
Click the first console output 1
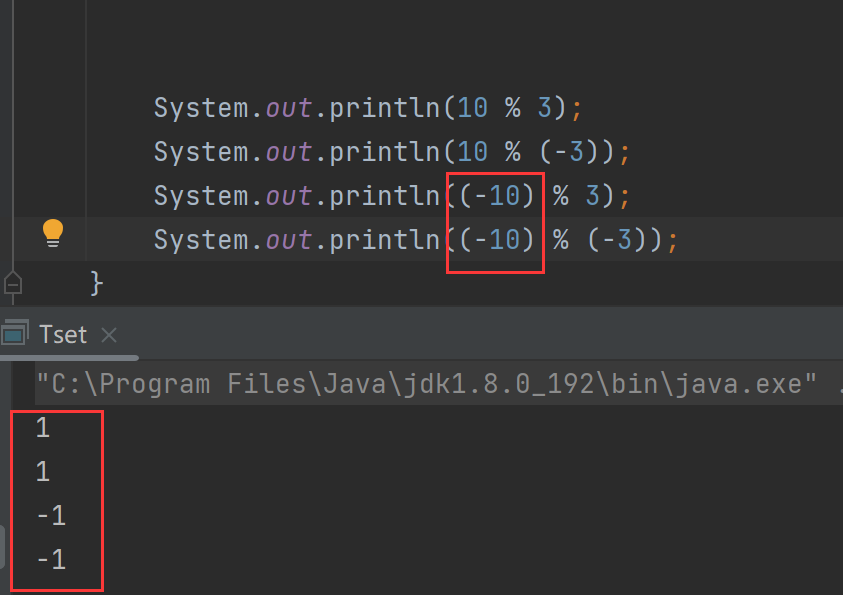click(43, 428)
